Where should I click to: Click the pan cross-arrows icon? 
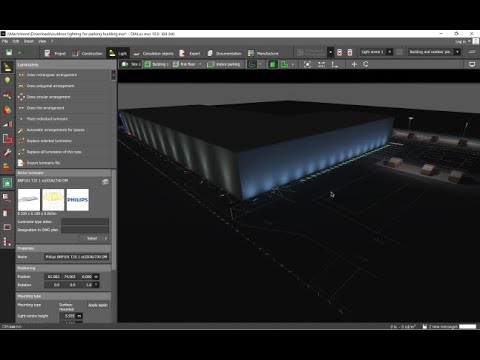(x=354, y=64)
